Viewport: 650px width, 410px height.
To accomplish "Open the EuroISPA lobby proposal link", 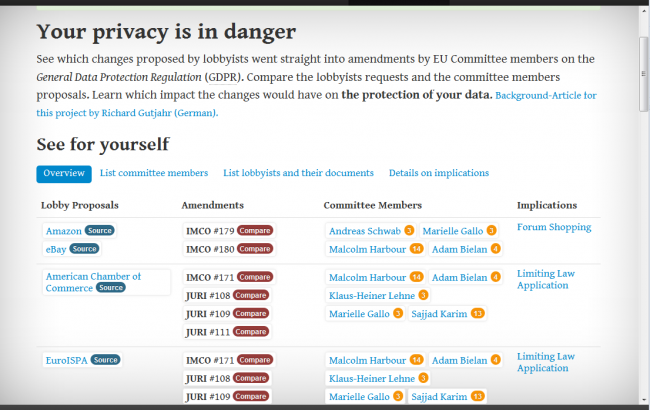I will coord(67,360).
